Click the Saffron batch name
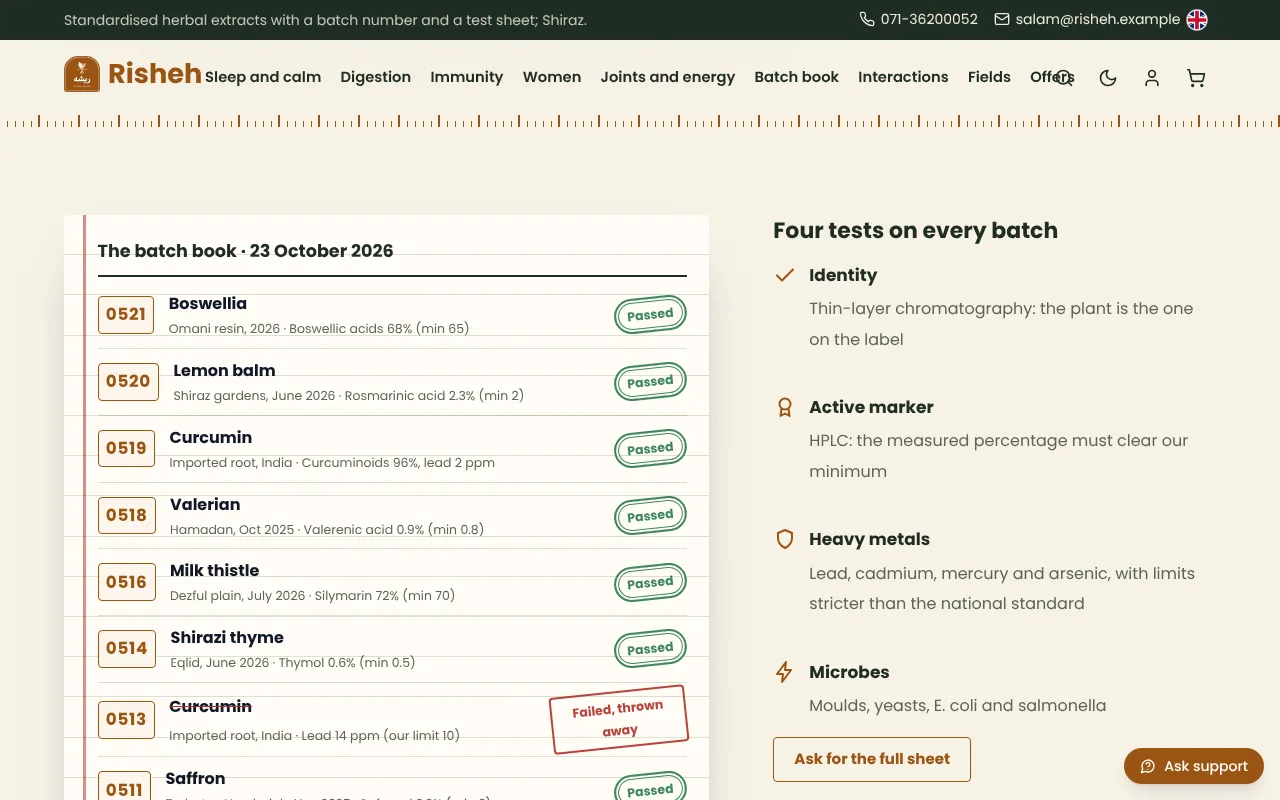 [x=195, y=778]
